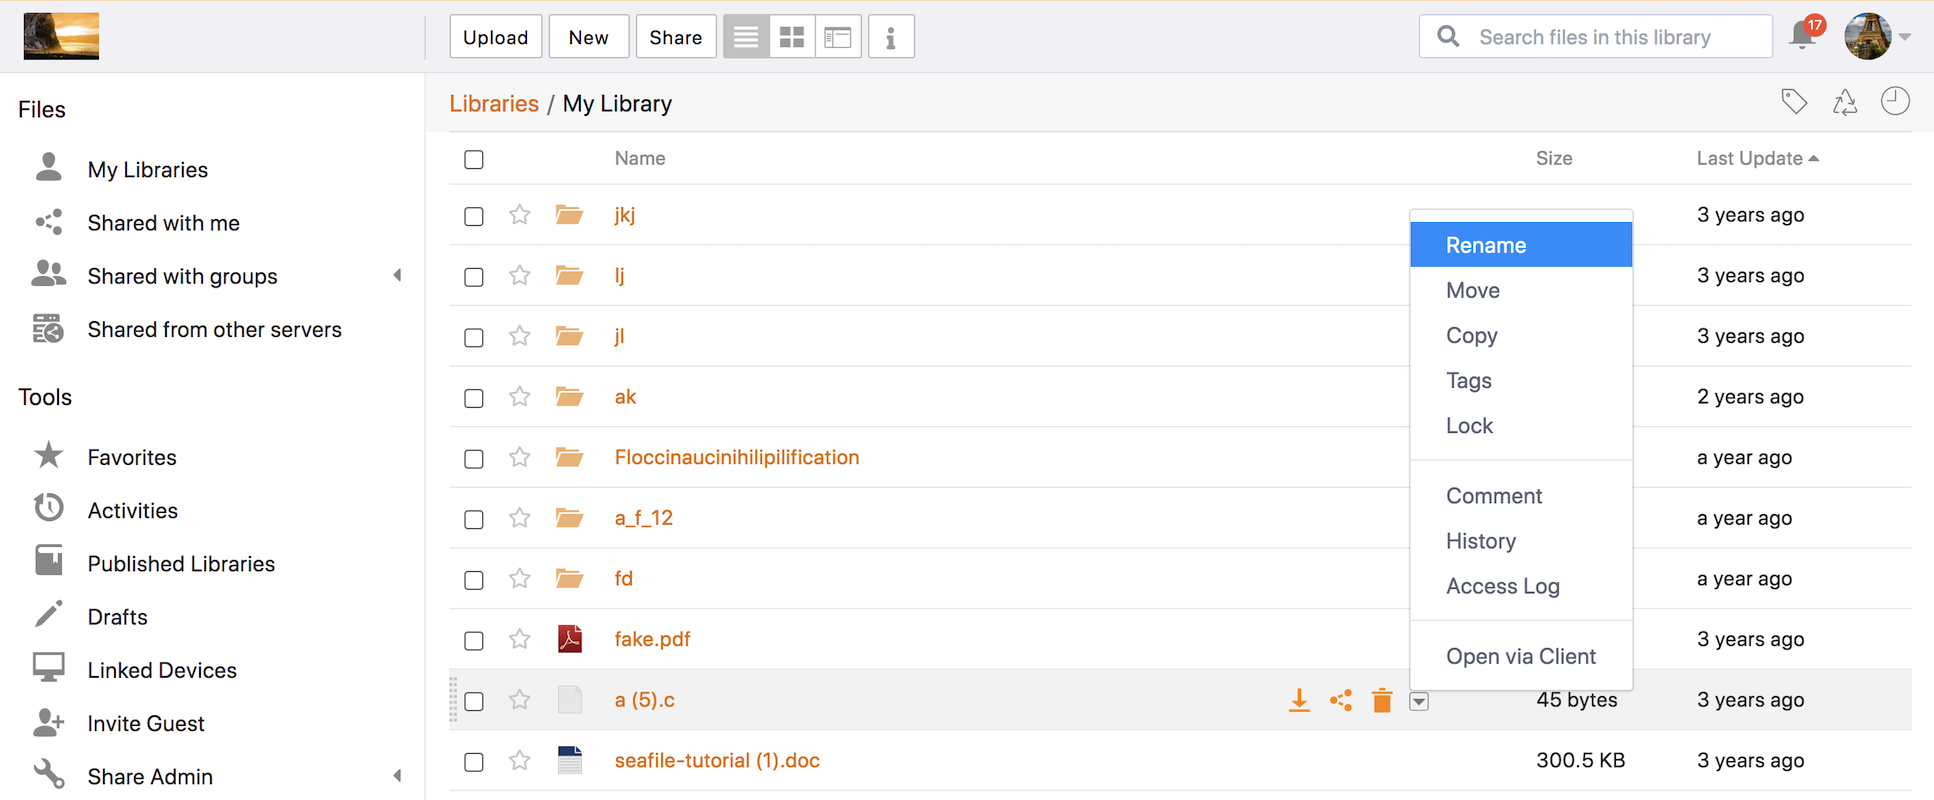The image size is (1934, 800).
Task: Open the library tags icon
Action: point(1794,102)
